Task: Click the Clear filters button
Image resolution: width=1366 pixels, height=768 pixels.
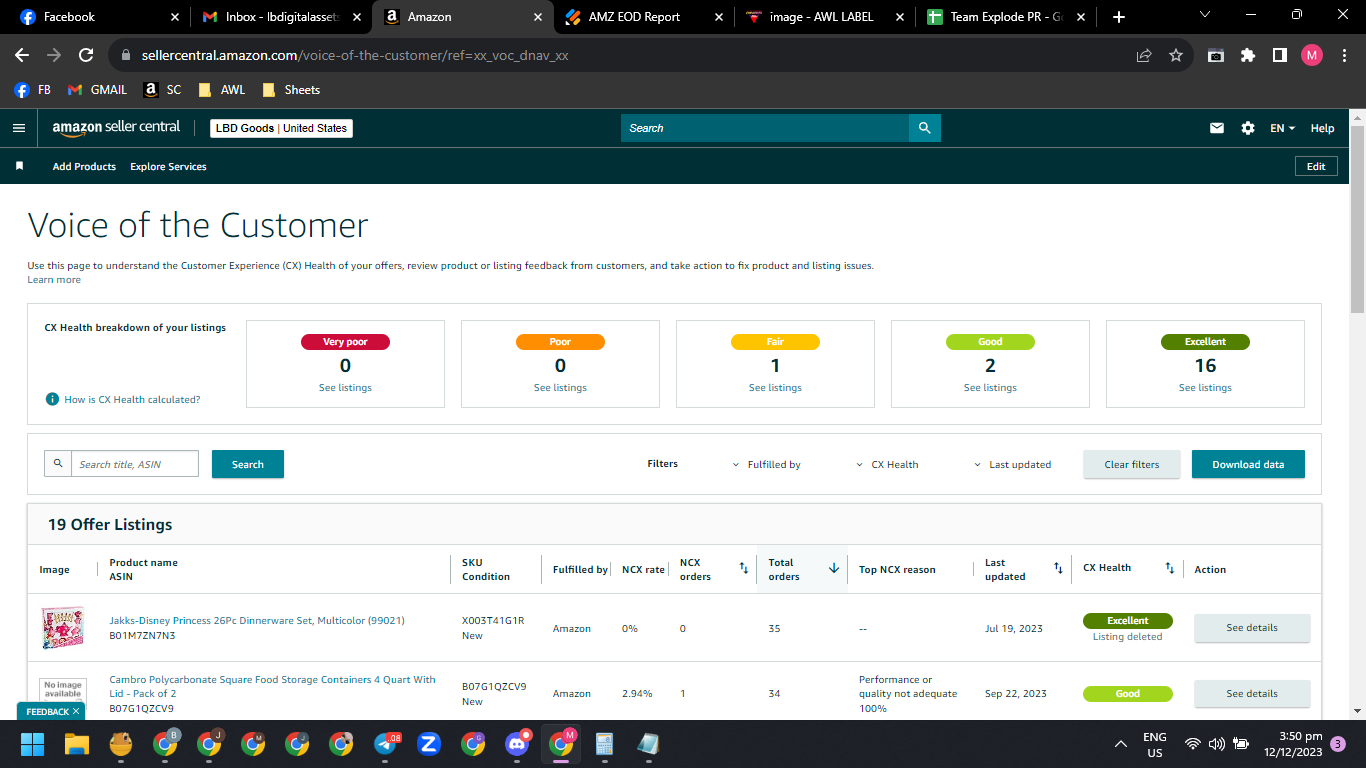Action: (x=1132, y=464)
